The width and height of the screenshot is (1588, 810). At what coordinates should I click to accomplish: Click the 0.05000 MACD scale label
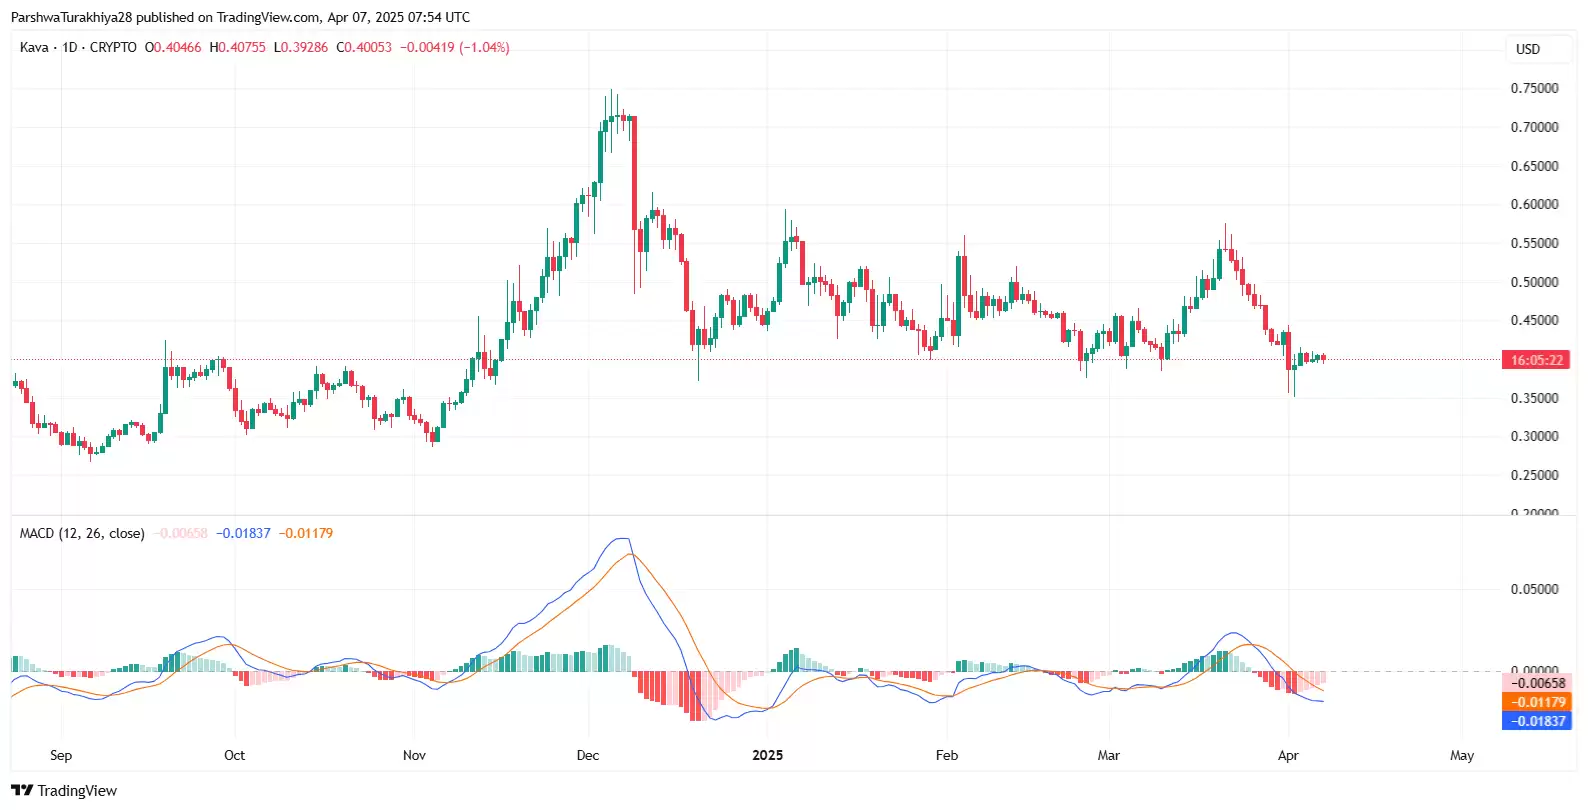[x=1534, y=589]
